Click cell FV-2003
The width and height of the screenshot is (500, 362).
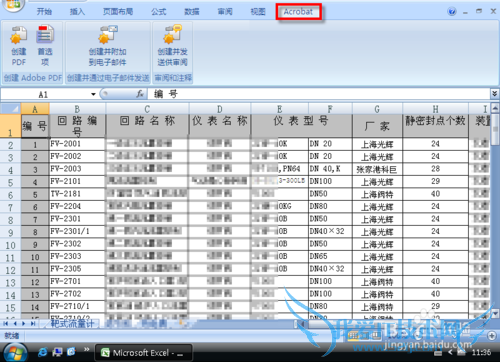pyautogui.click(x=77, y=169)
